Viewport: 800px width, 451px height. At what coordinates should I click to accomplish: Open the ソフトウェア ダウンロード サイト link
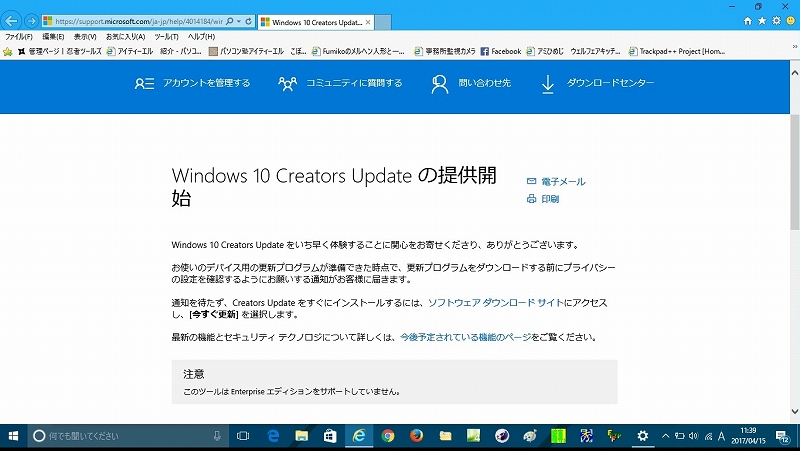495,303
